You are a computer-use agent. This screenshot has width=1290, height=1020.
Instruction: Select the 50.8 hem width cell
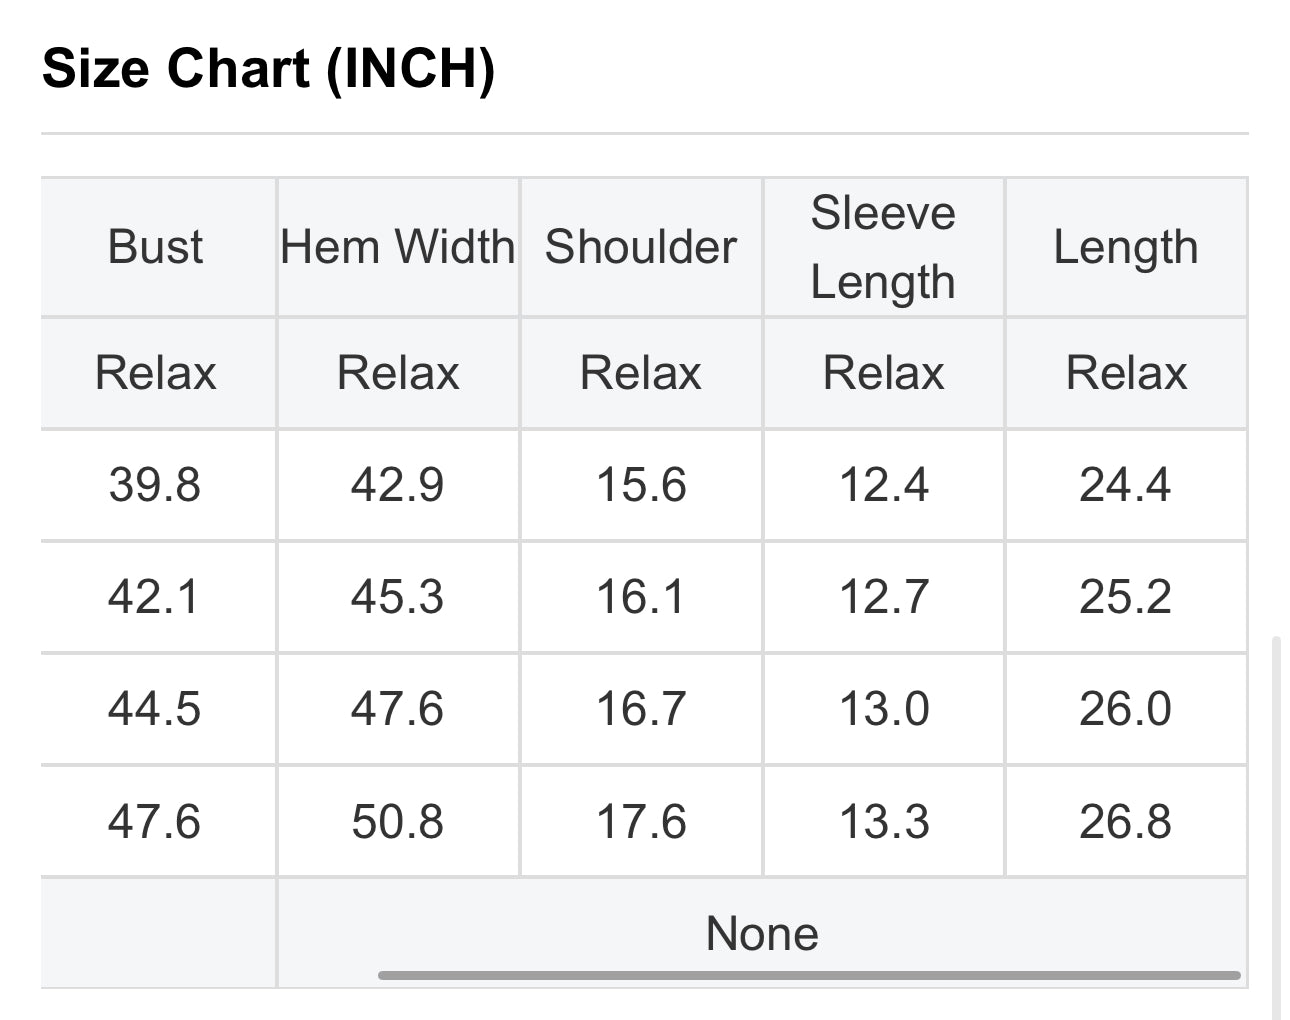(x=398, y=821)
